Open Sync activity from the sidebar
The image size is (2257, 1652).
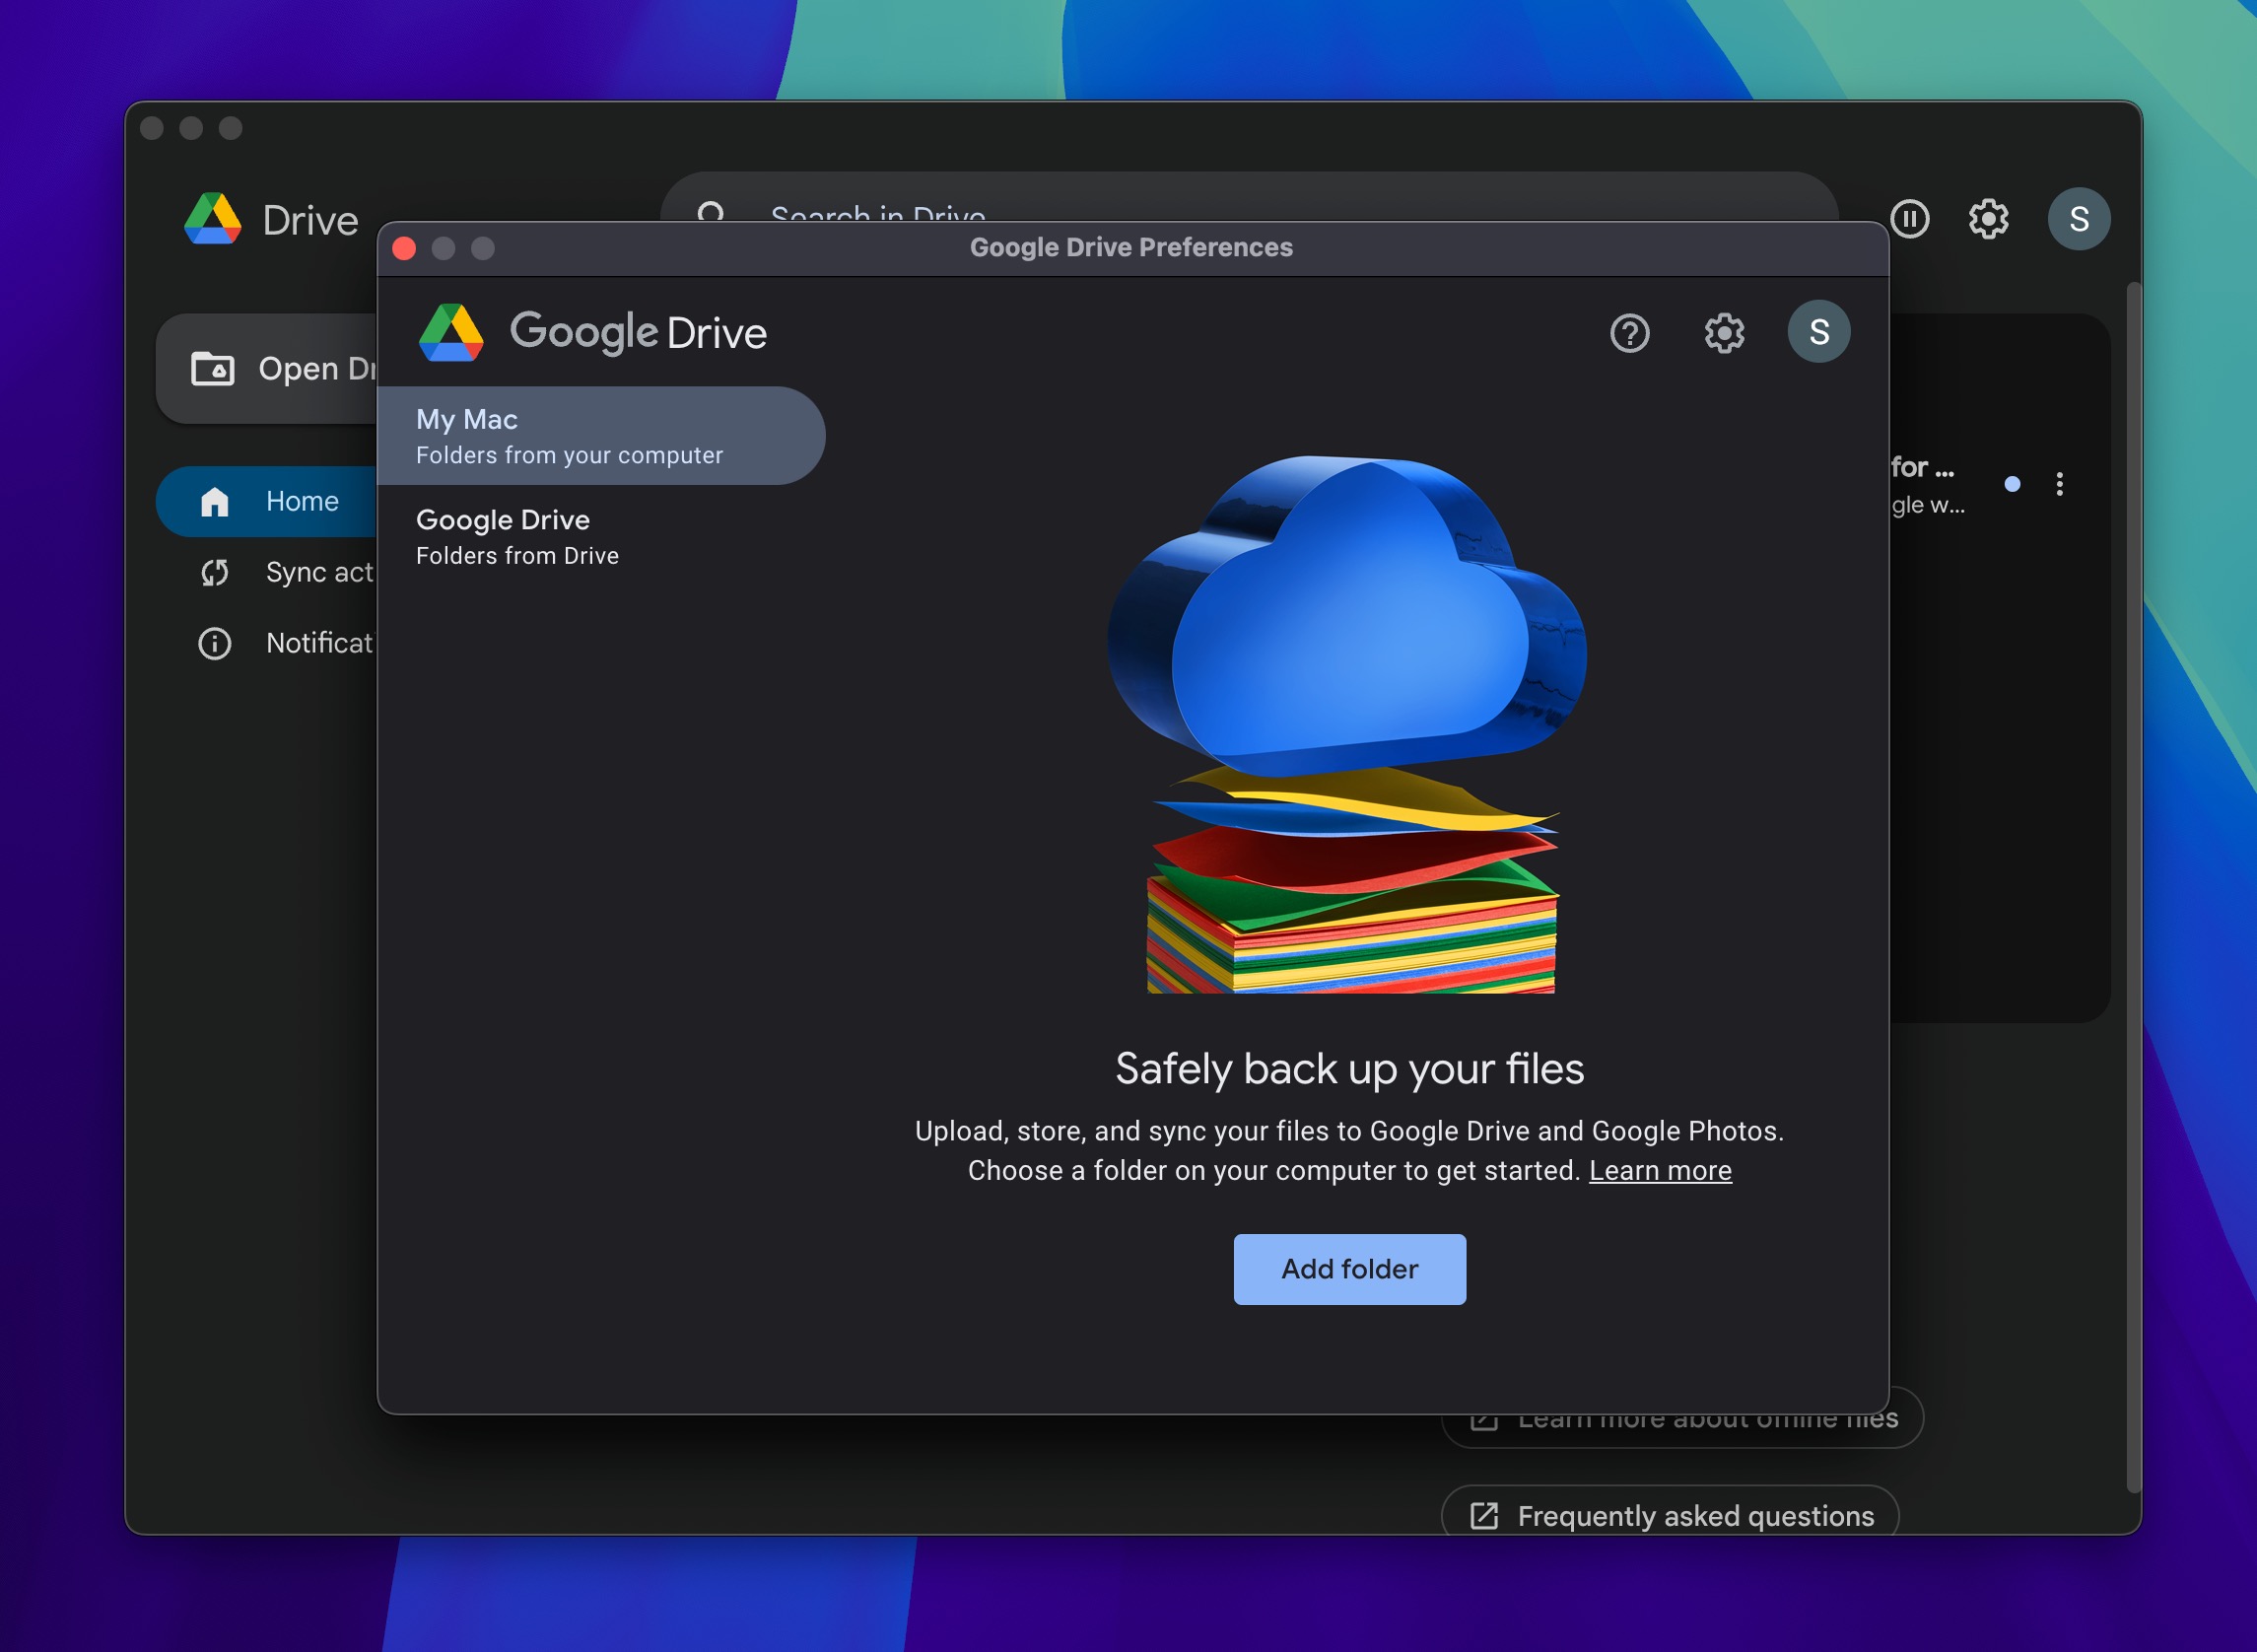point(215,572)
